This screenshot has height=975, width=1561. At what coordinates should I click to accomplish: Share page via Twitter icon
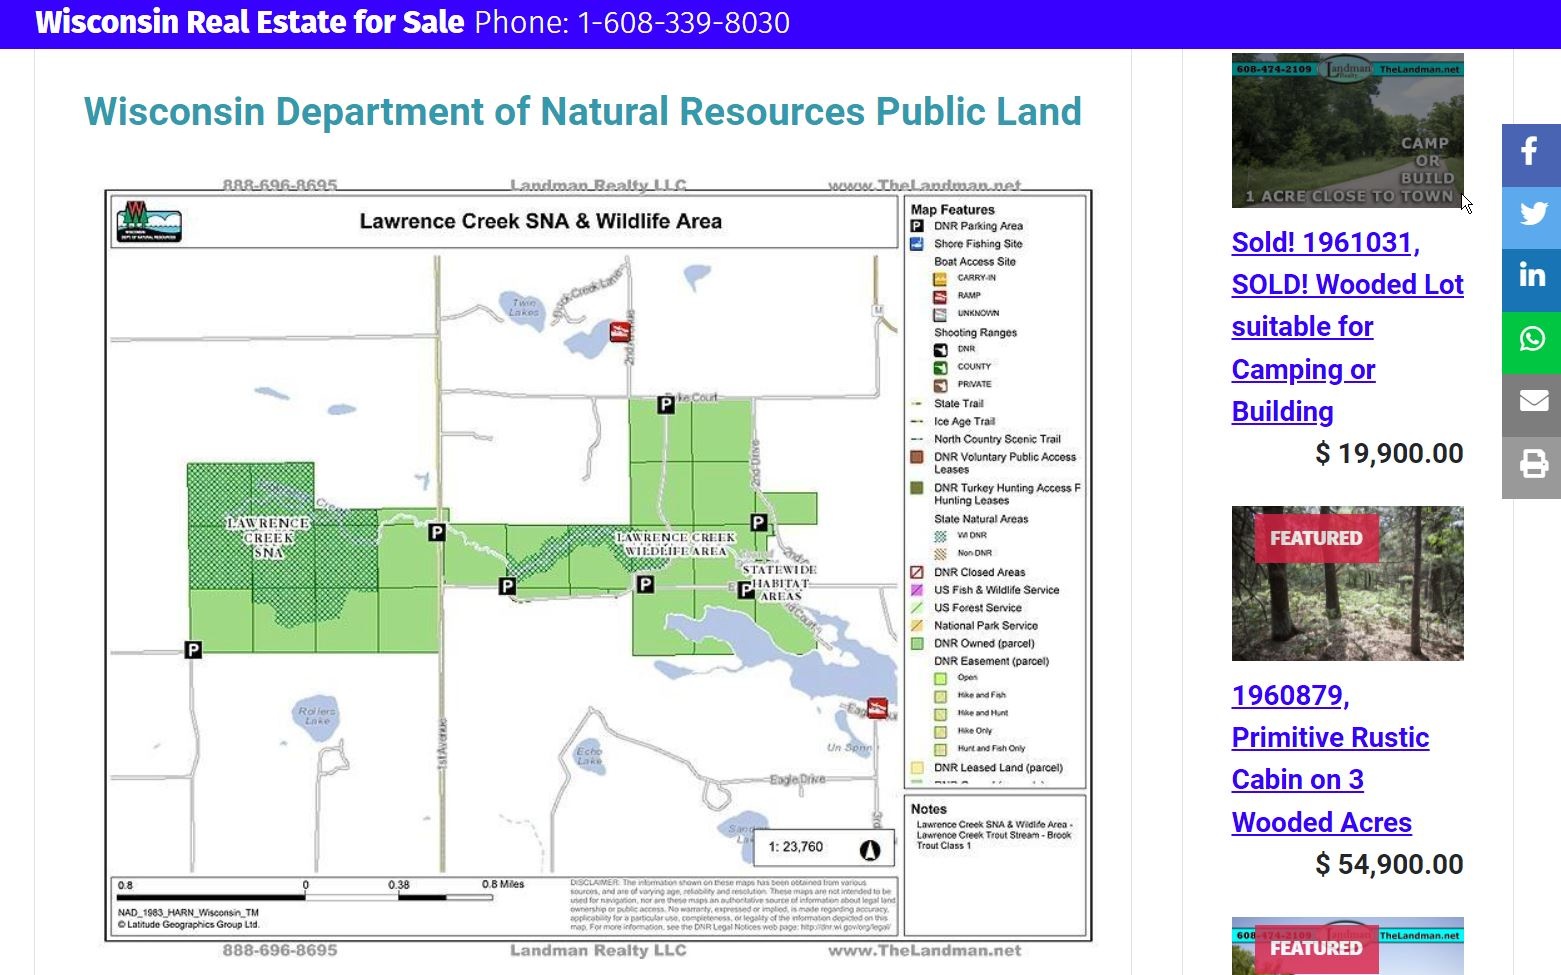coord(1531,217)
